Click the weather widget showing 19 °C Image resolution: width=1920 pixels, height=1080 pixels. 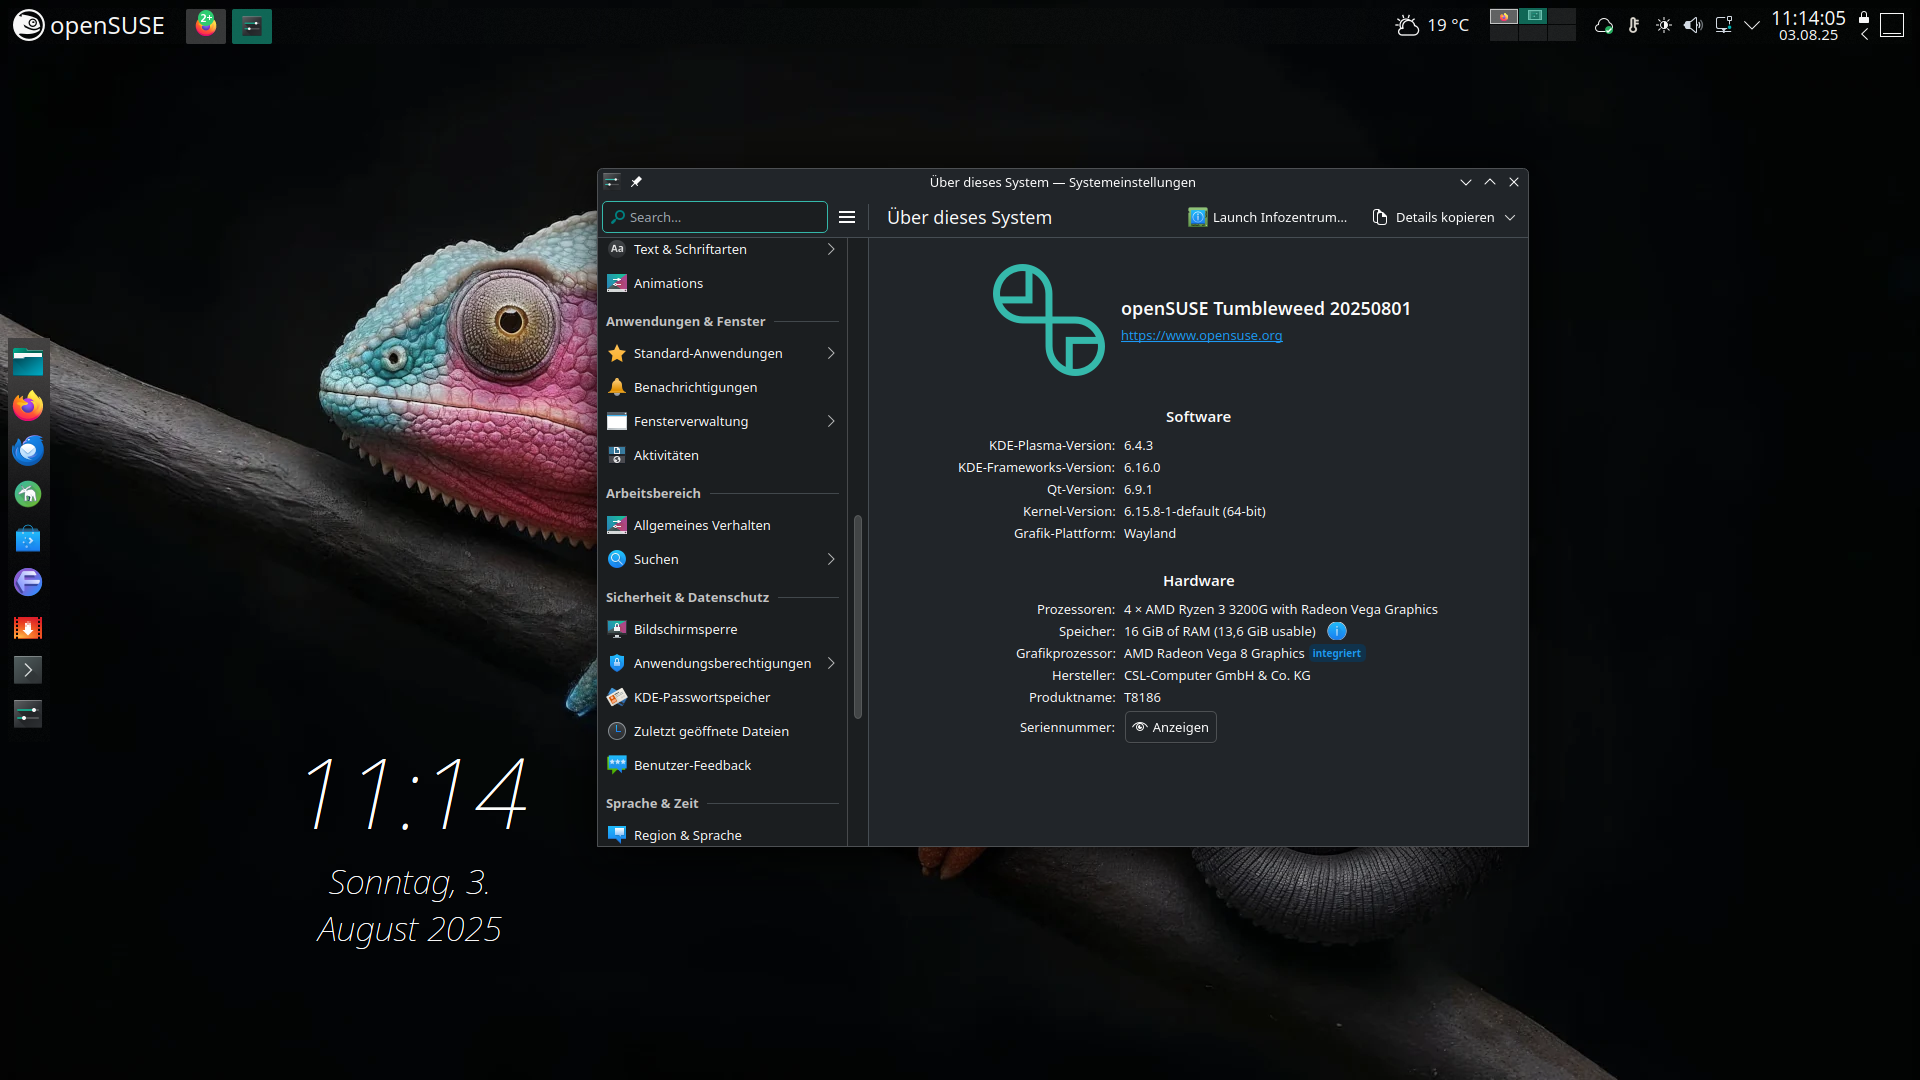pyautogui.click(x=1432, y=25)
